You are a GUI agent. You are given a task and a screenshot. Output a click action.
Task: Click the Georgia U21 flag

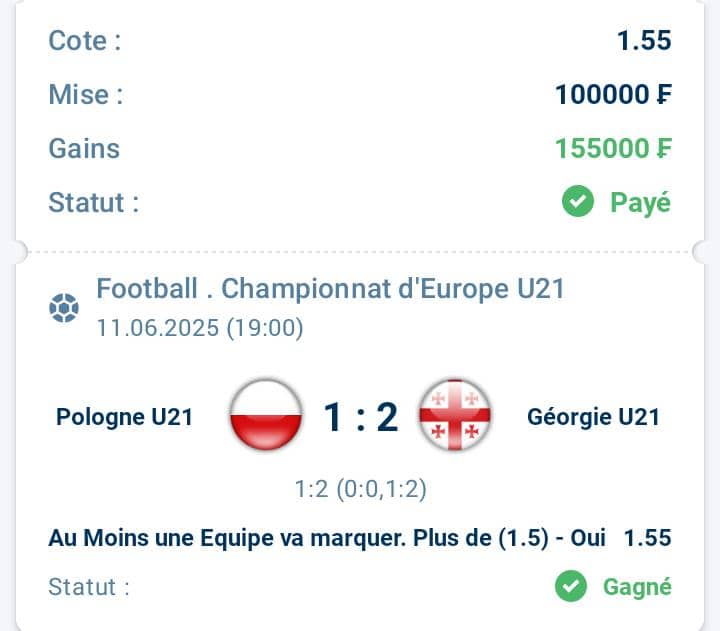coord(455,415)
